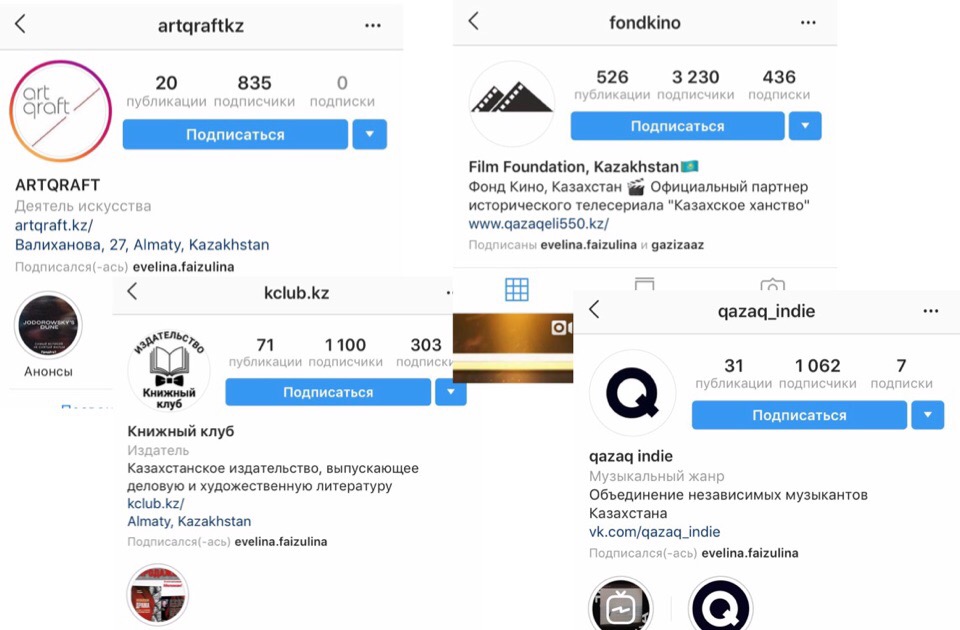Follow qazaq_indie with the Подписаться button

(799, 415)
